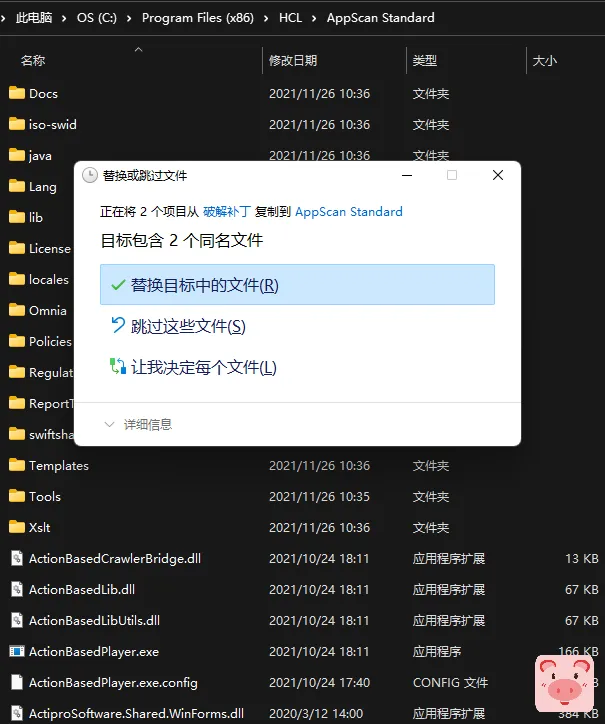This screenshot has height=724, width=605.
Task: Click 此电脑 in the address breadcrumb
Action: [x=34, y=18]
